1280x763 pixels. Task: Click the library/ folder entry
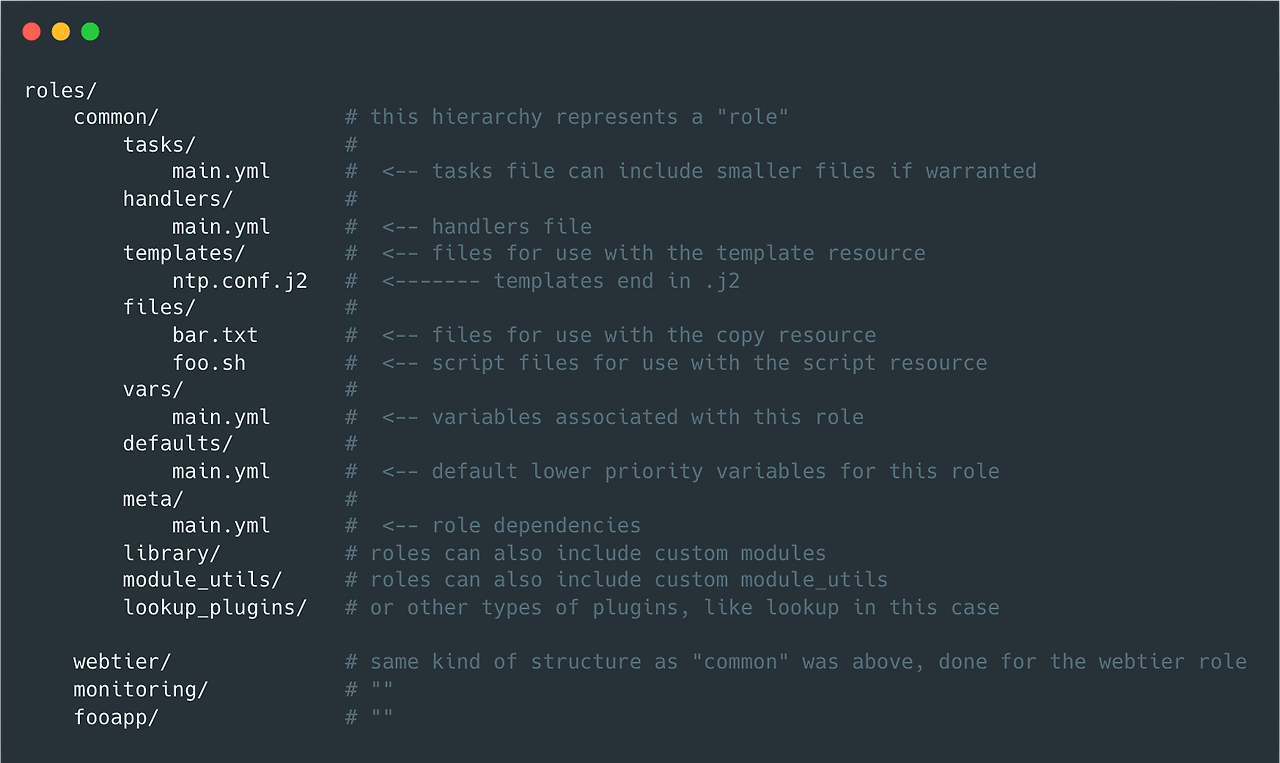(x=172, y=553)
